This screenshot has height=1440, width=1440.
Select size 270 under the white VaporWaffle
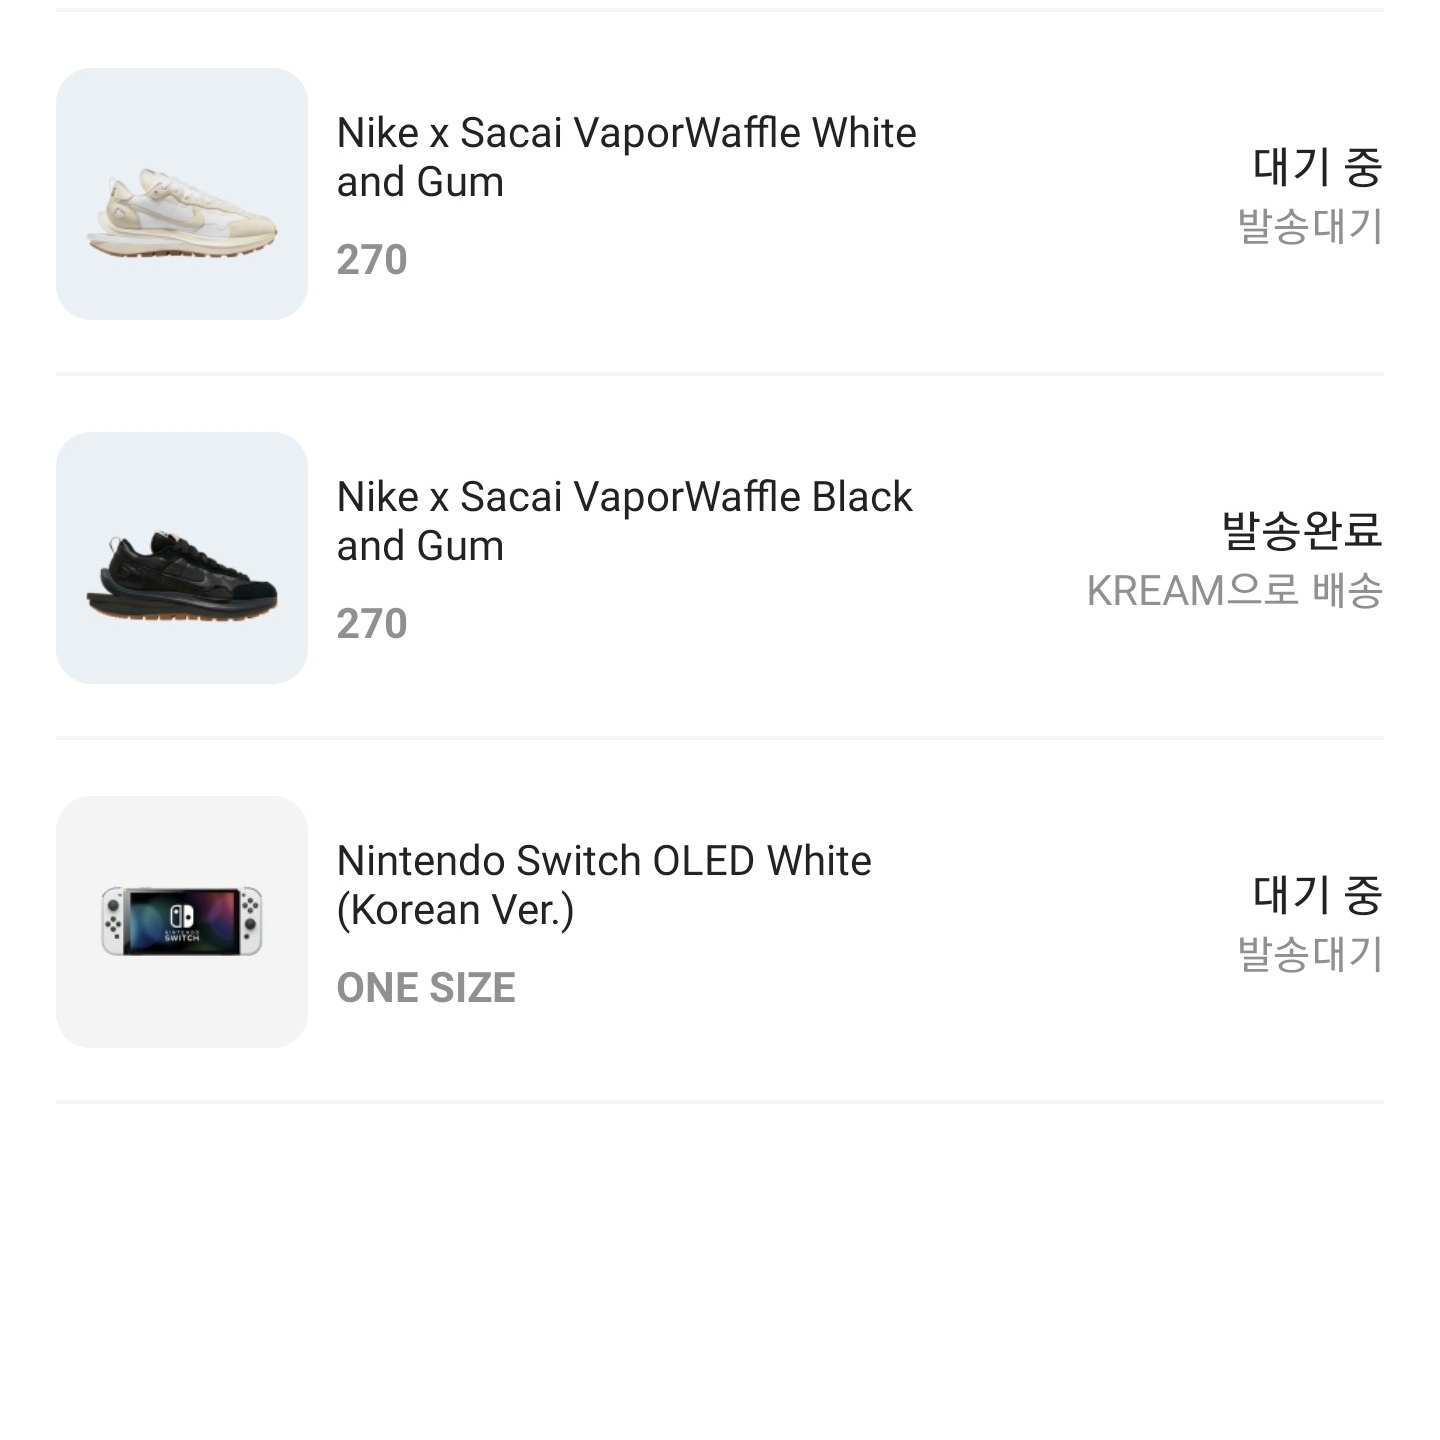(372, 261)
